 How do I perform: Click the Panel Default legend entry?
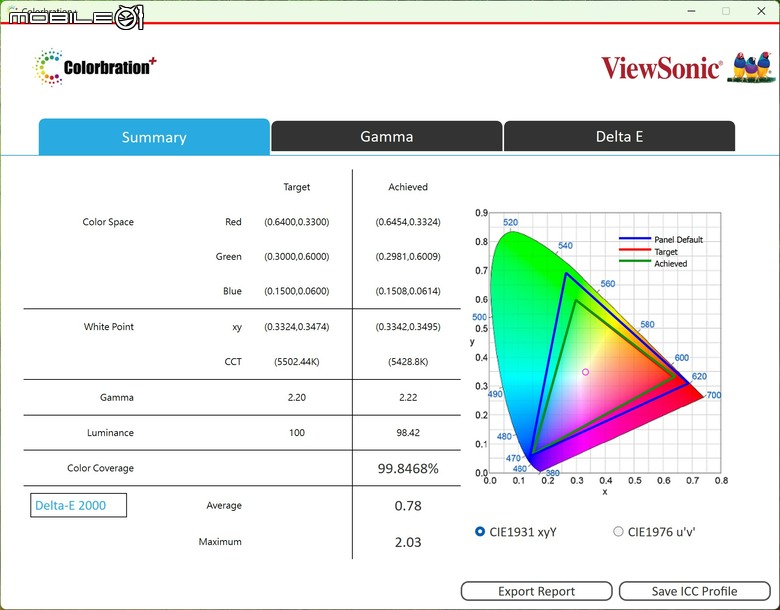pyautogui.click(x=661, y=239)
